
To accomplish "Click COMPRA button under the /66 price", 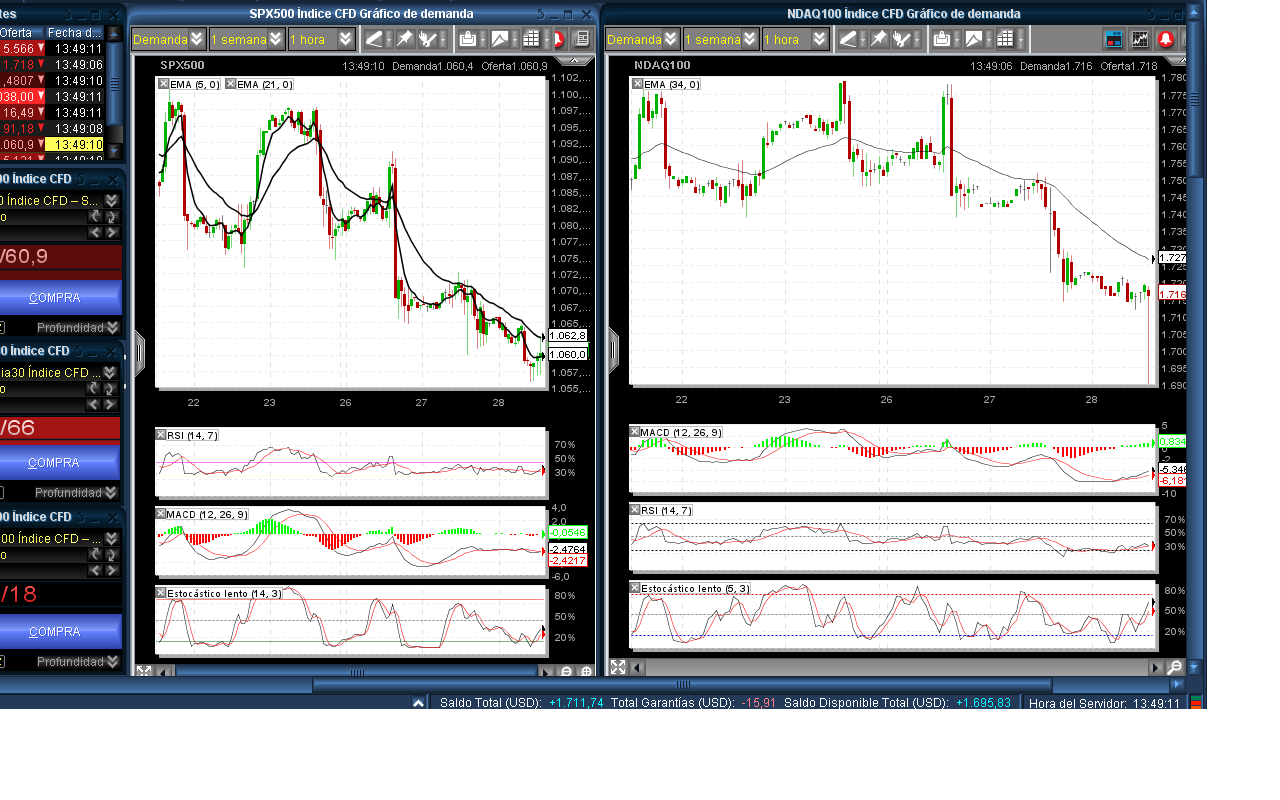I will [60, 463].
